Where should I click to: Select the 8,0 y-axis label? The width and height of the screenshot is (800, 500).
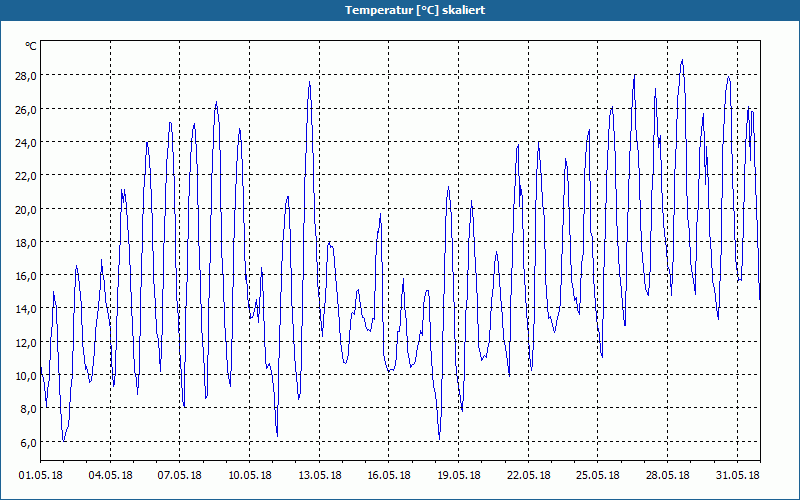28,409
